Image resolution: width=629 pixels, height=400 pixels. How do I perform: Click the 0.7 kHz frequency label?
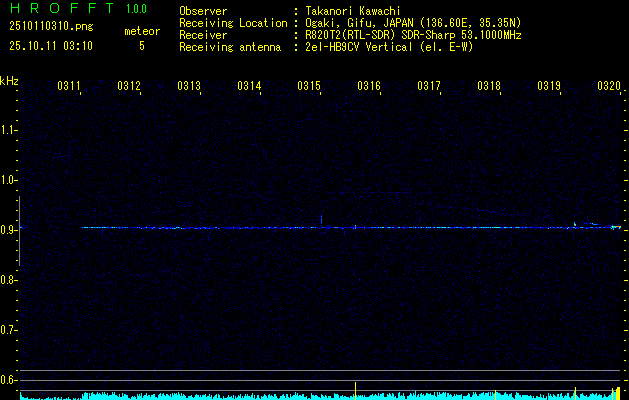click(8, 330)
